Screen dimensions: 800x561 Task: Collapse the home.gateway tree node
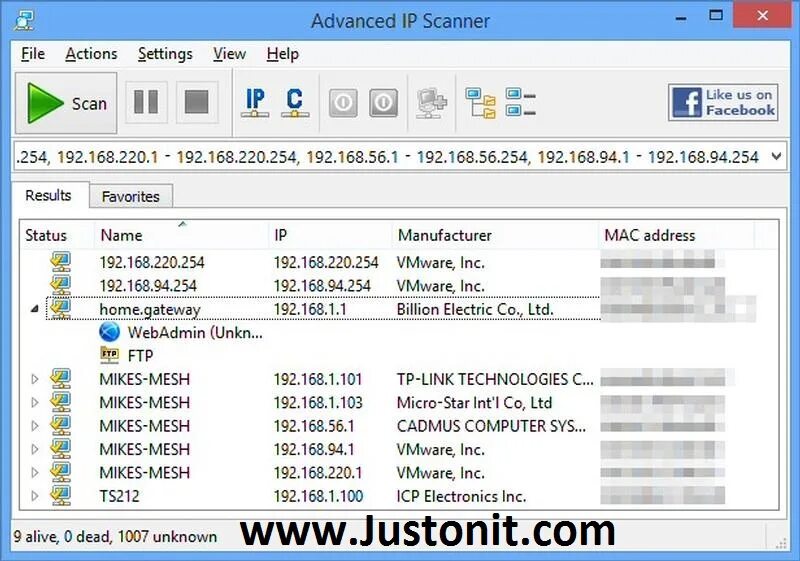(x=34, y=309)
